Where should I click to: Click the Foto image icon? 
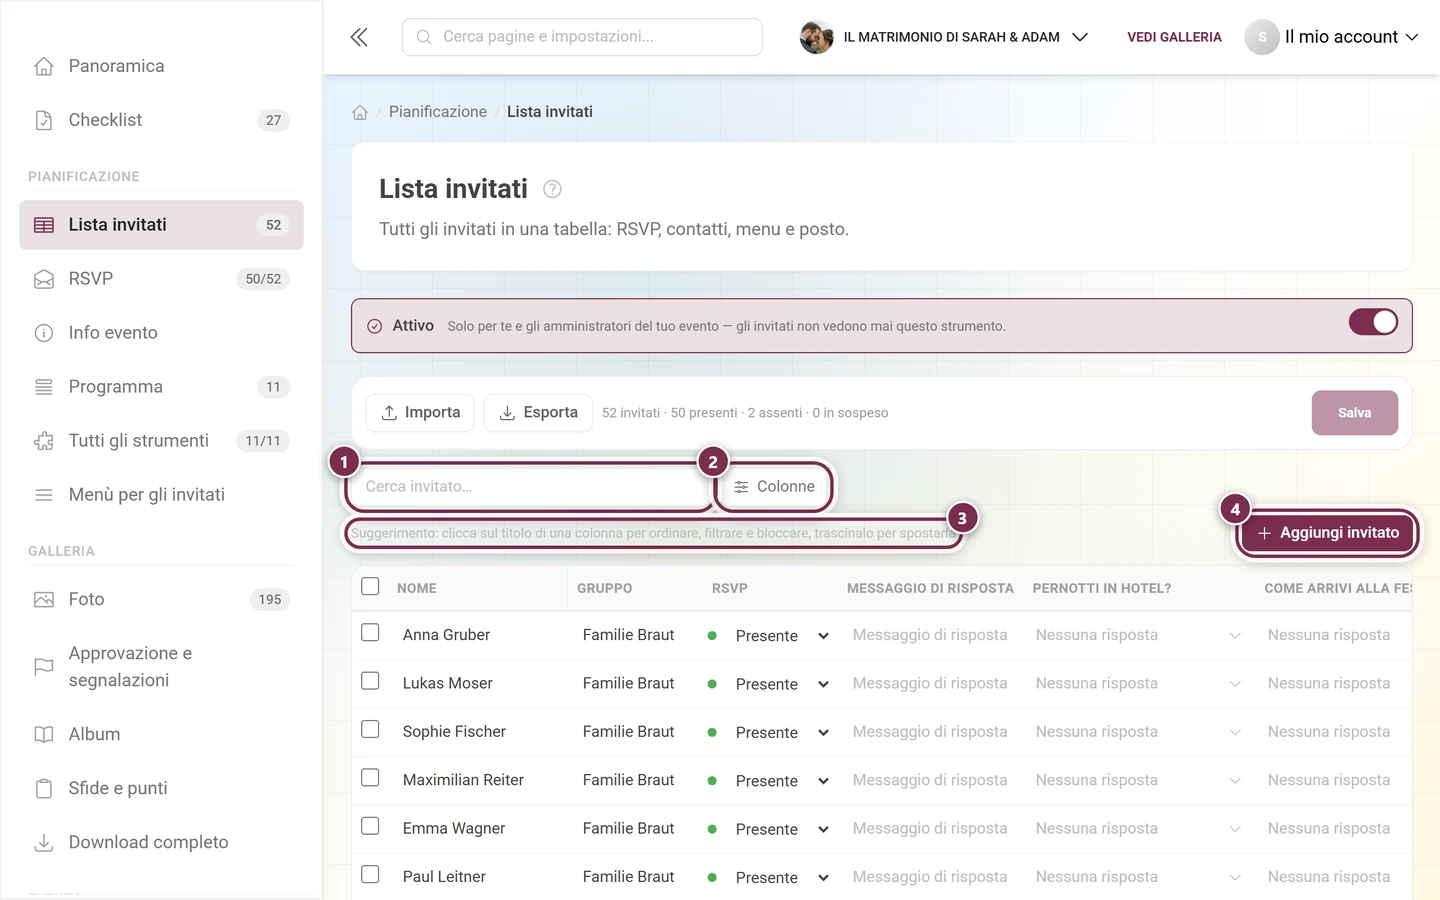[x=44, y=600]
